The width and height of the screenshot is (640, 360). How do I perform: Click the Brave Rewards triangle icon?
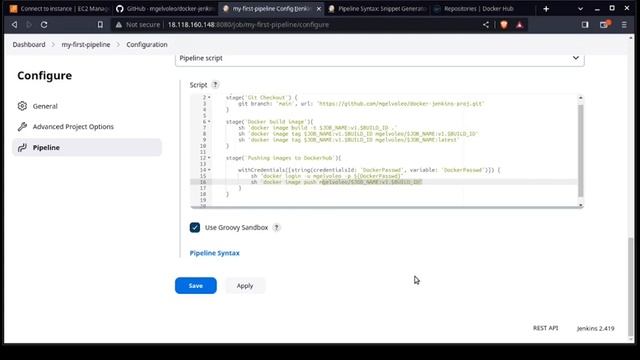pyautogui.click(x=519, y=25)
